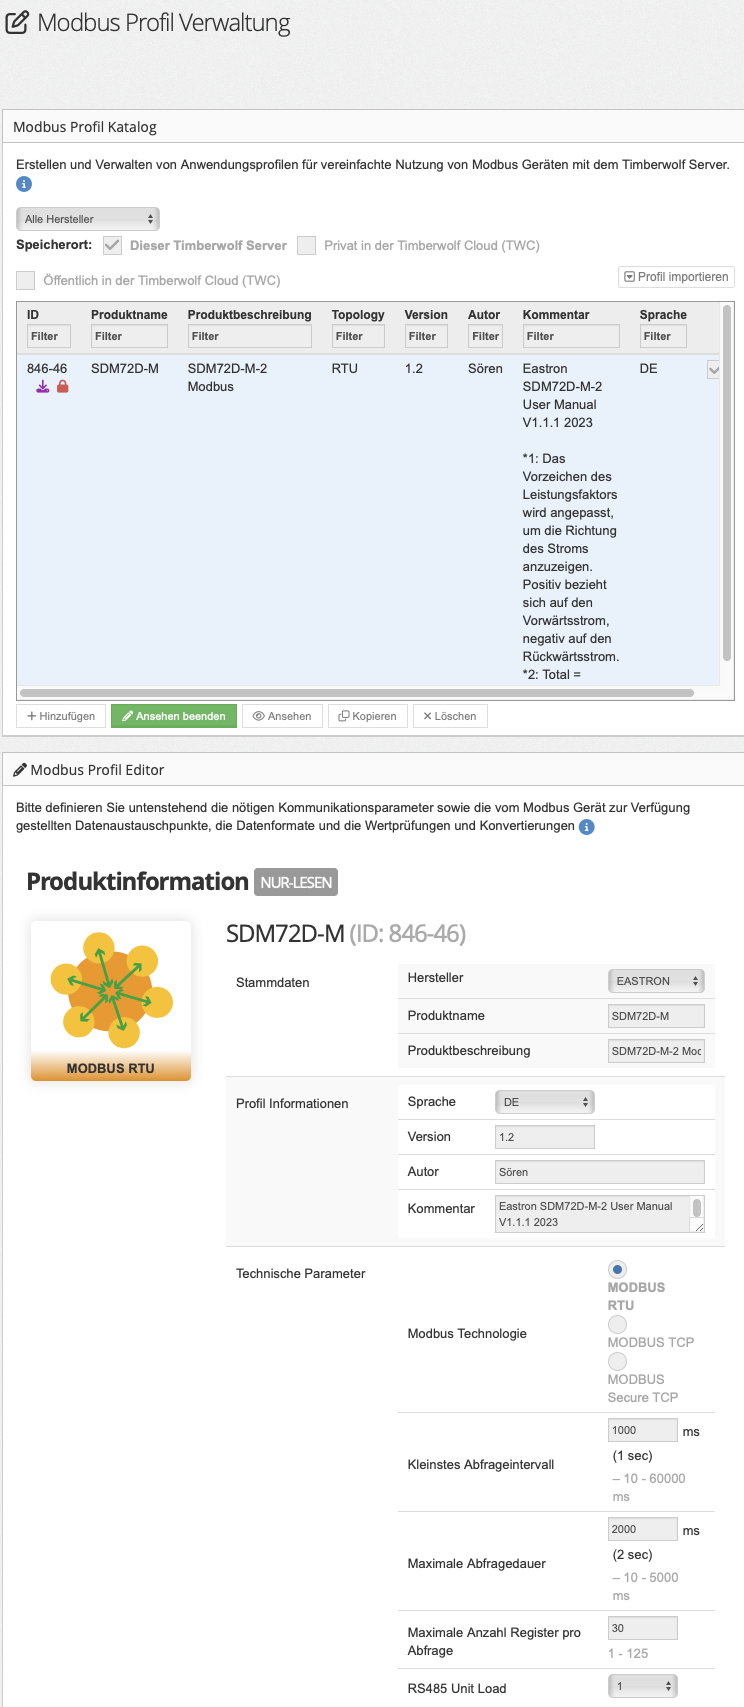Click the Kopieren button
The height and width of the screenshot is (1707, 744).
pyautogui.click(x=368, y=716)
